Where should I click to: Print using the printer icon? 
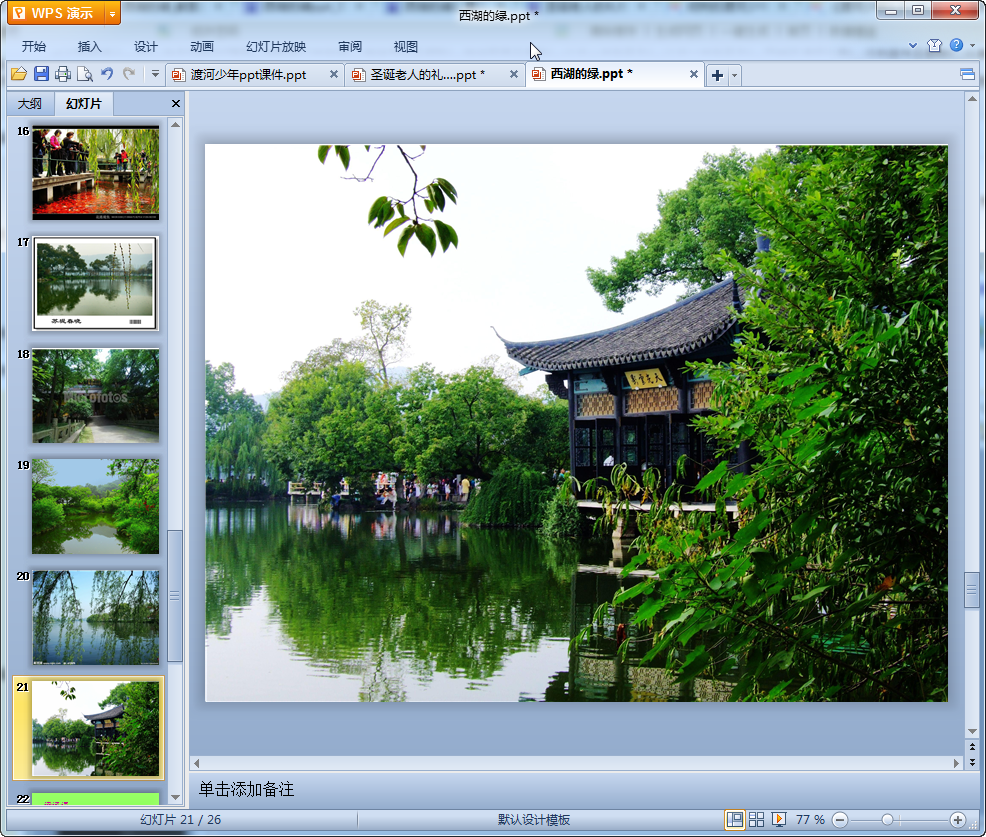click(x=63, y=74)
